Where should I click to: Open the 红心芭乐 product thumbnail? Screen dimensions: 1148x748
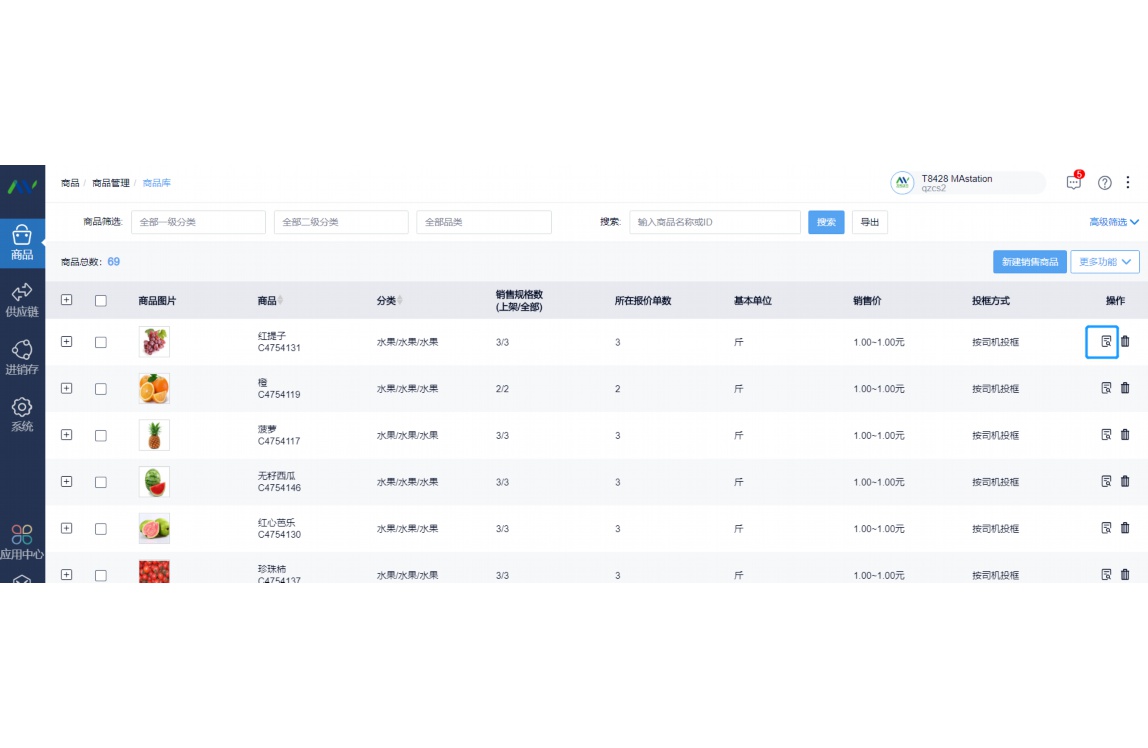(154, 528)
